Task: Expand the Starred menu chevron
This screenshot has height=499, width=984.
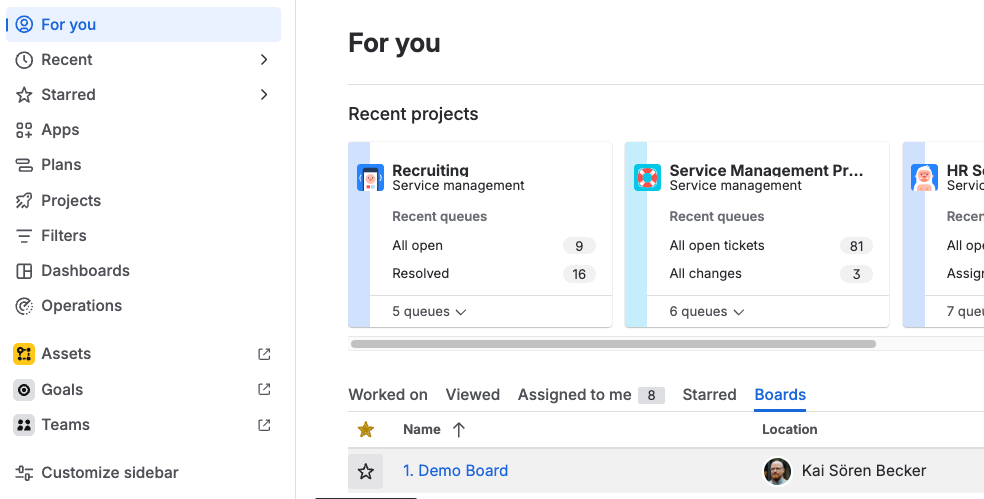Action: click(x=264, y=95)
